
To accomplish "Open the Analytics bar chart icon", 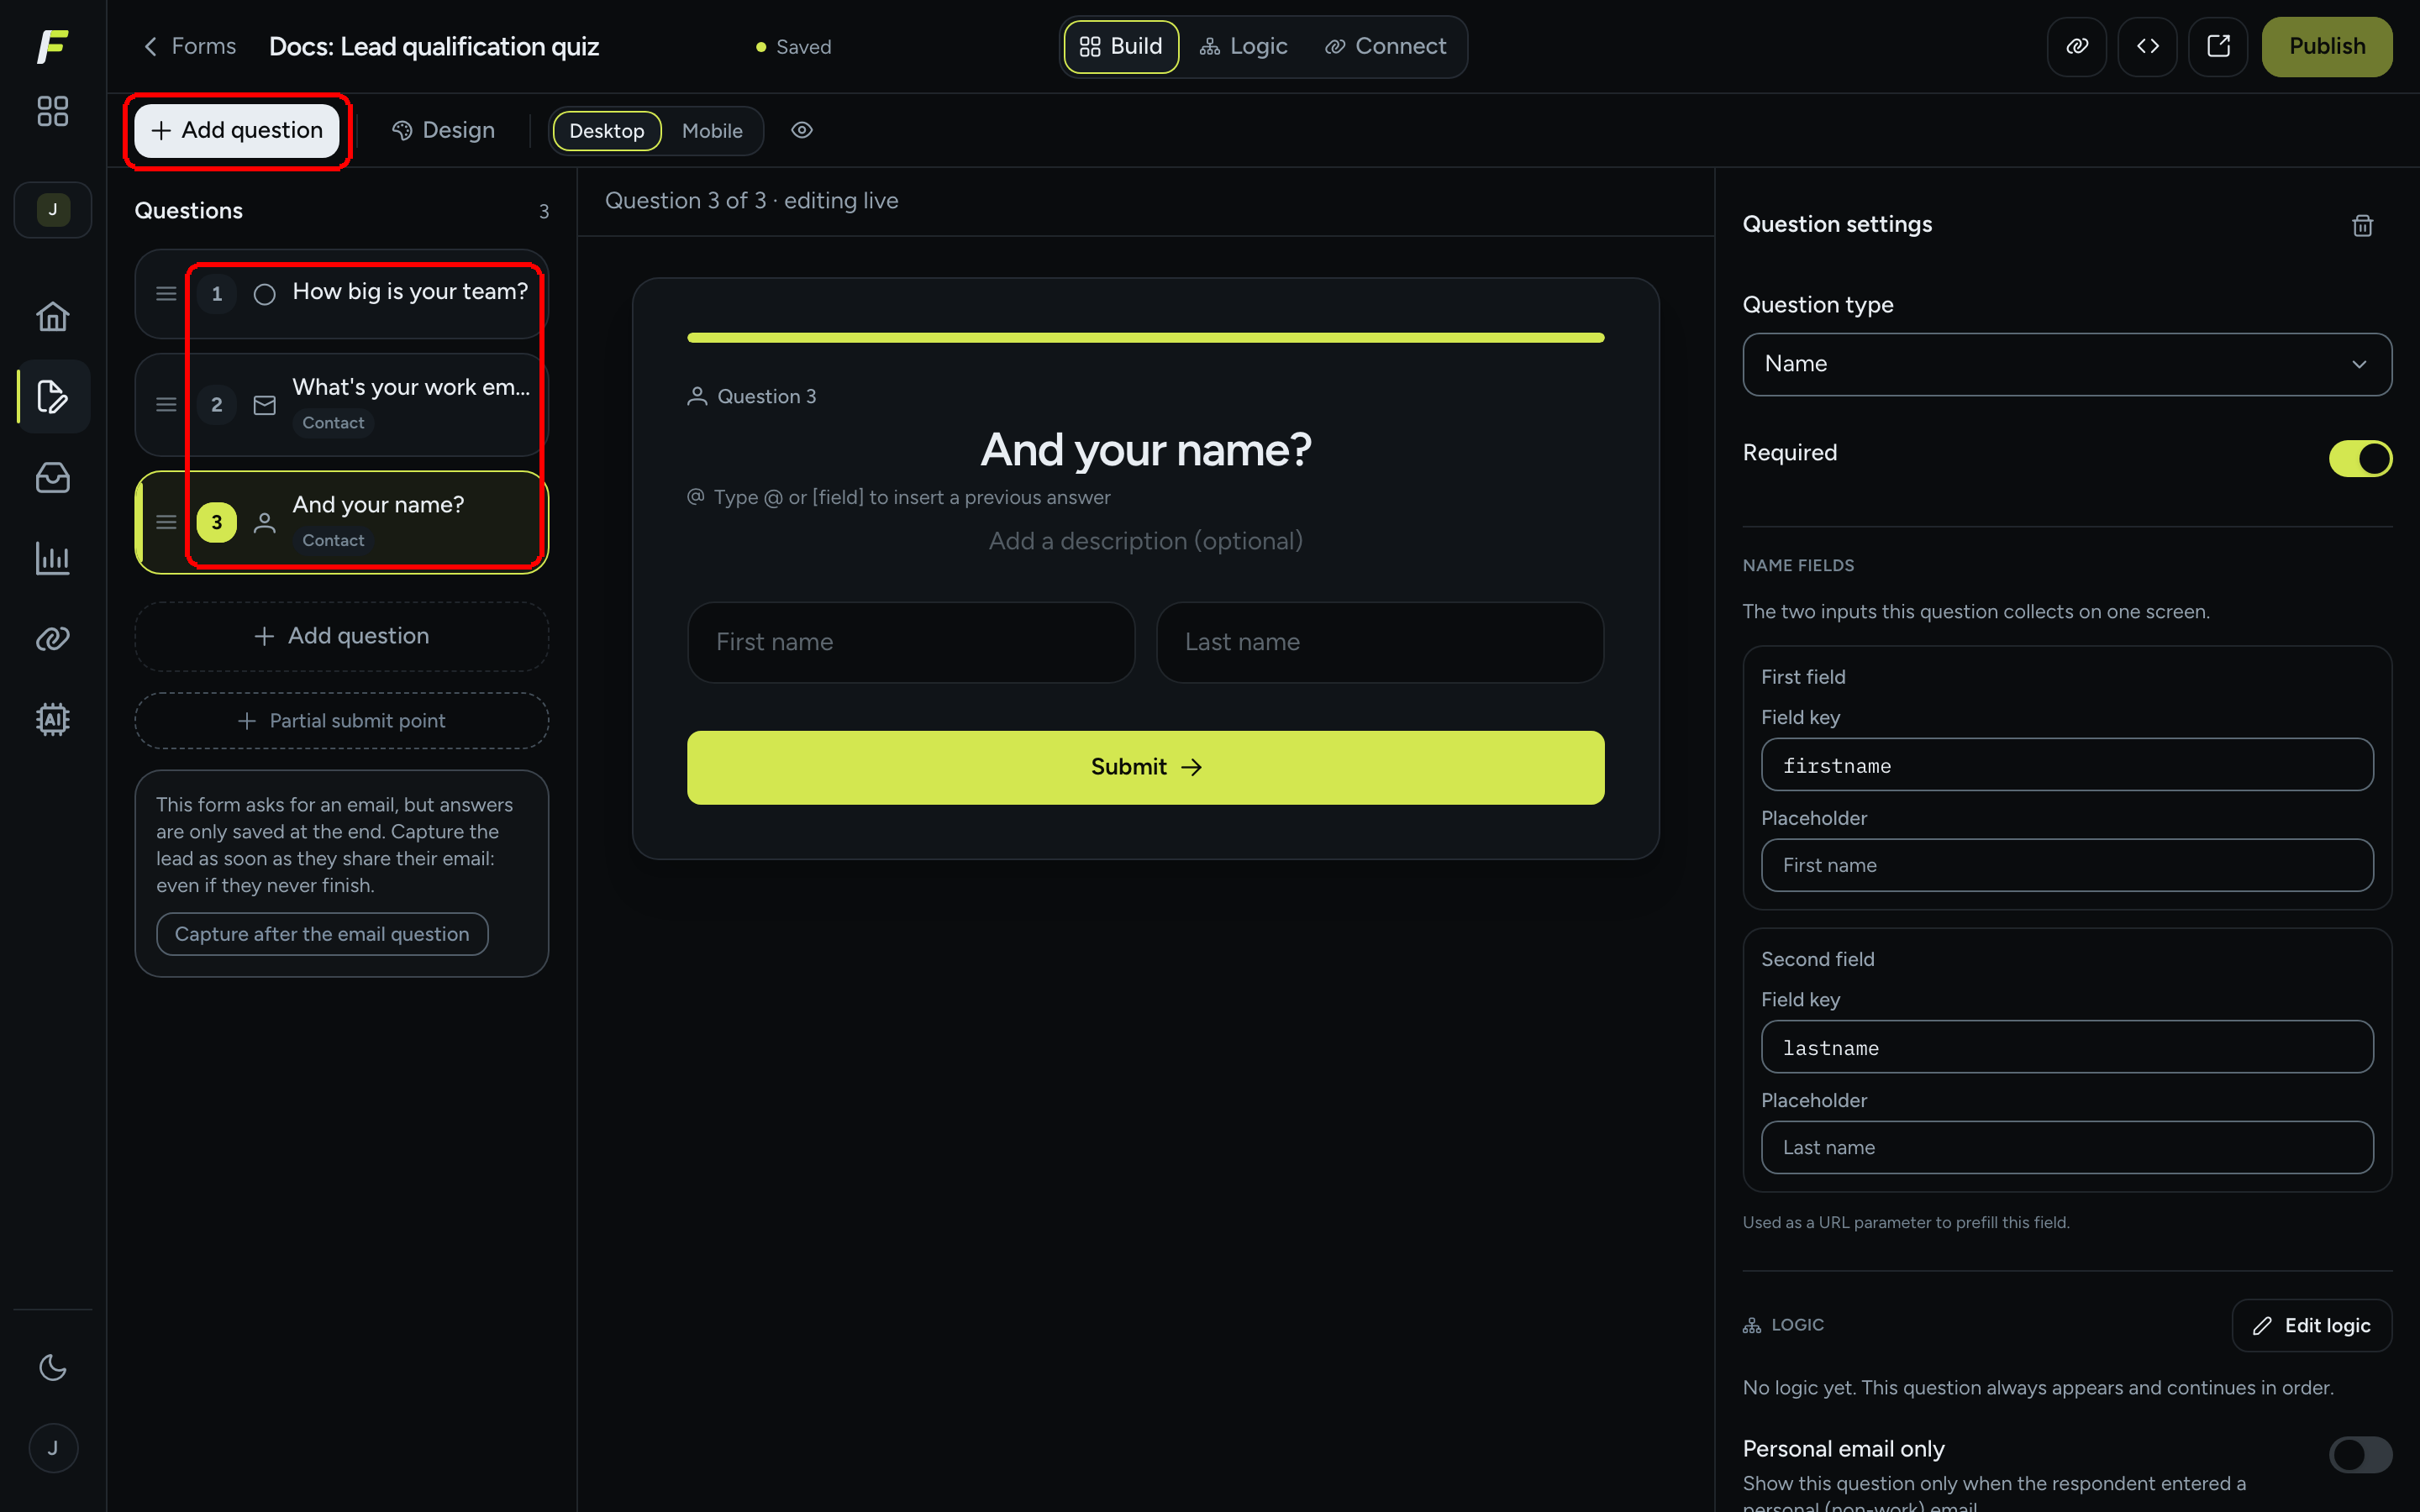I will click(x=52, y=558).
